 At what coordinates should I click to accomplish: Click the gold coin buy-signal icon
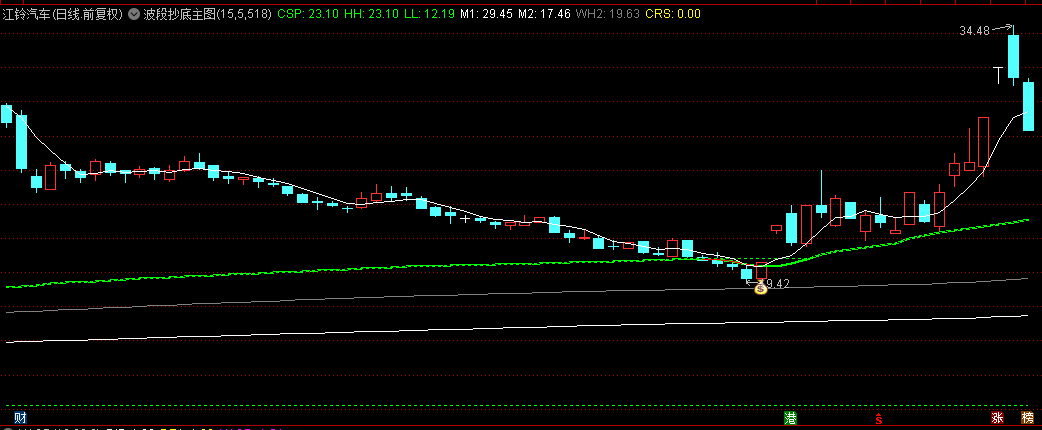pos(762,288)
